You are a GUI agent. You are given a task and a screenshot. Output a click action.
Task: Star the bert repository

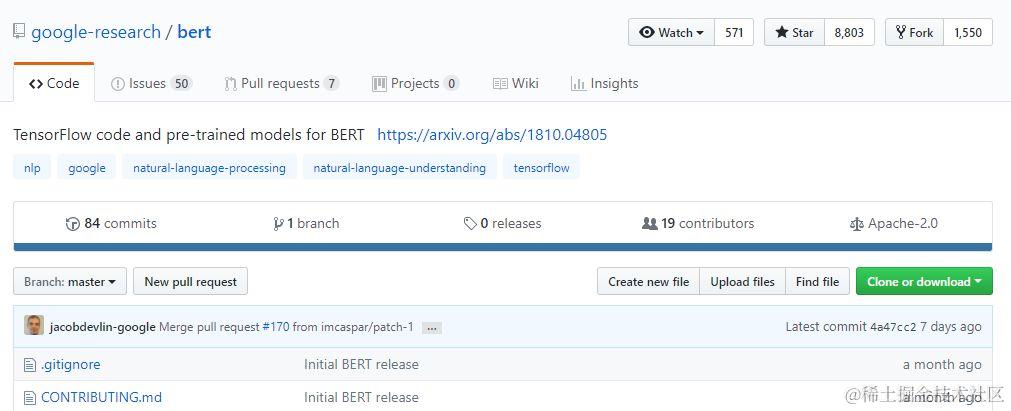point(794,32)
